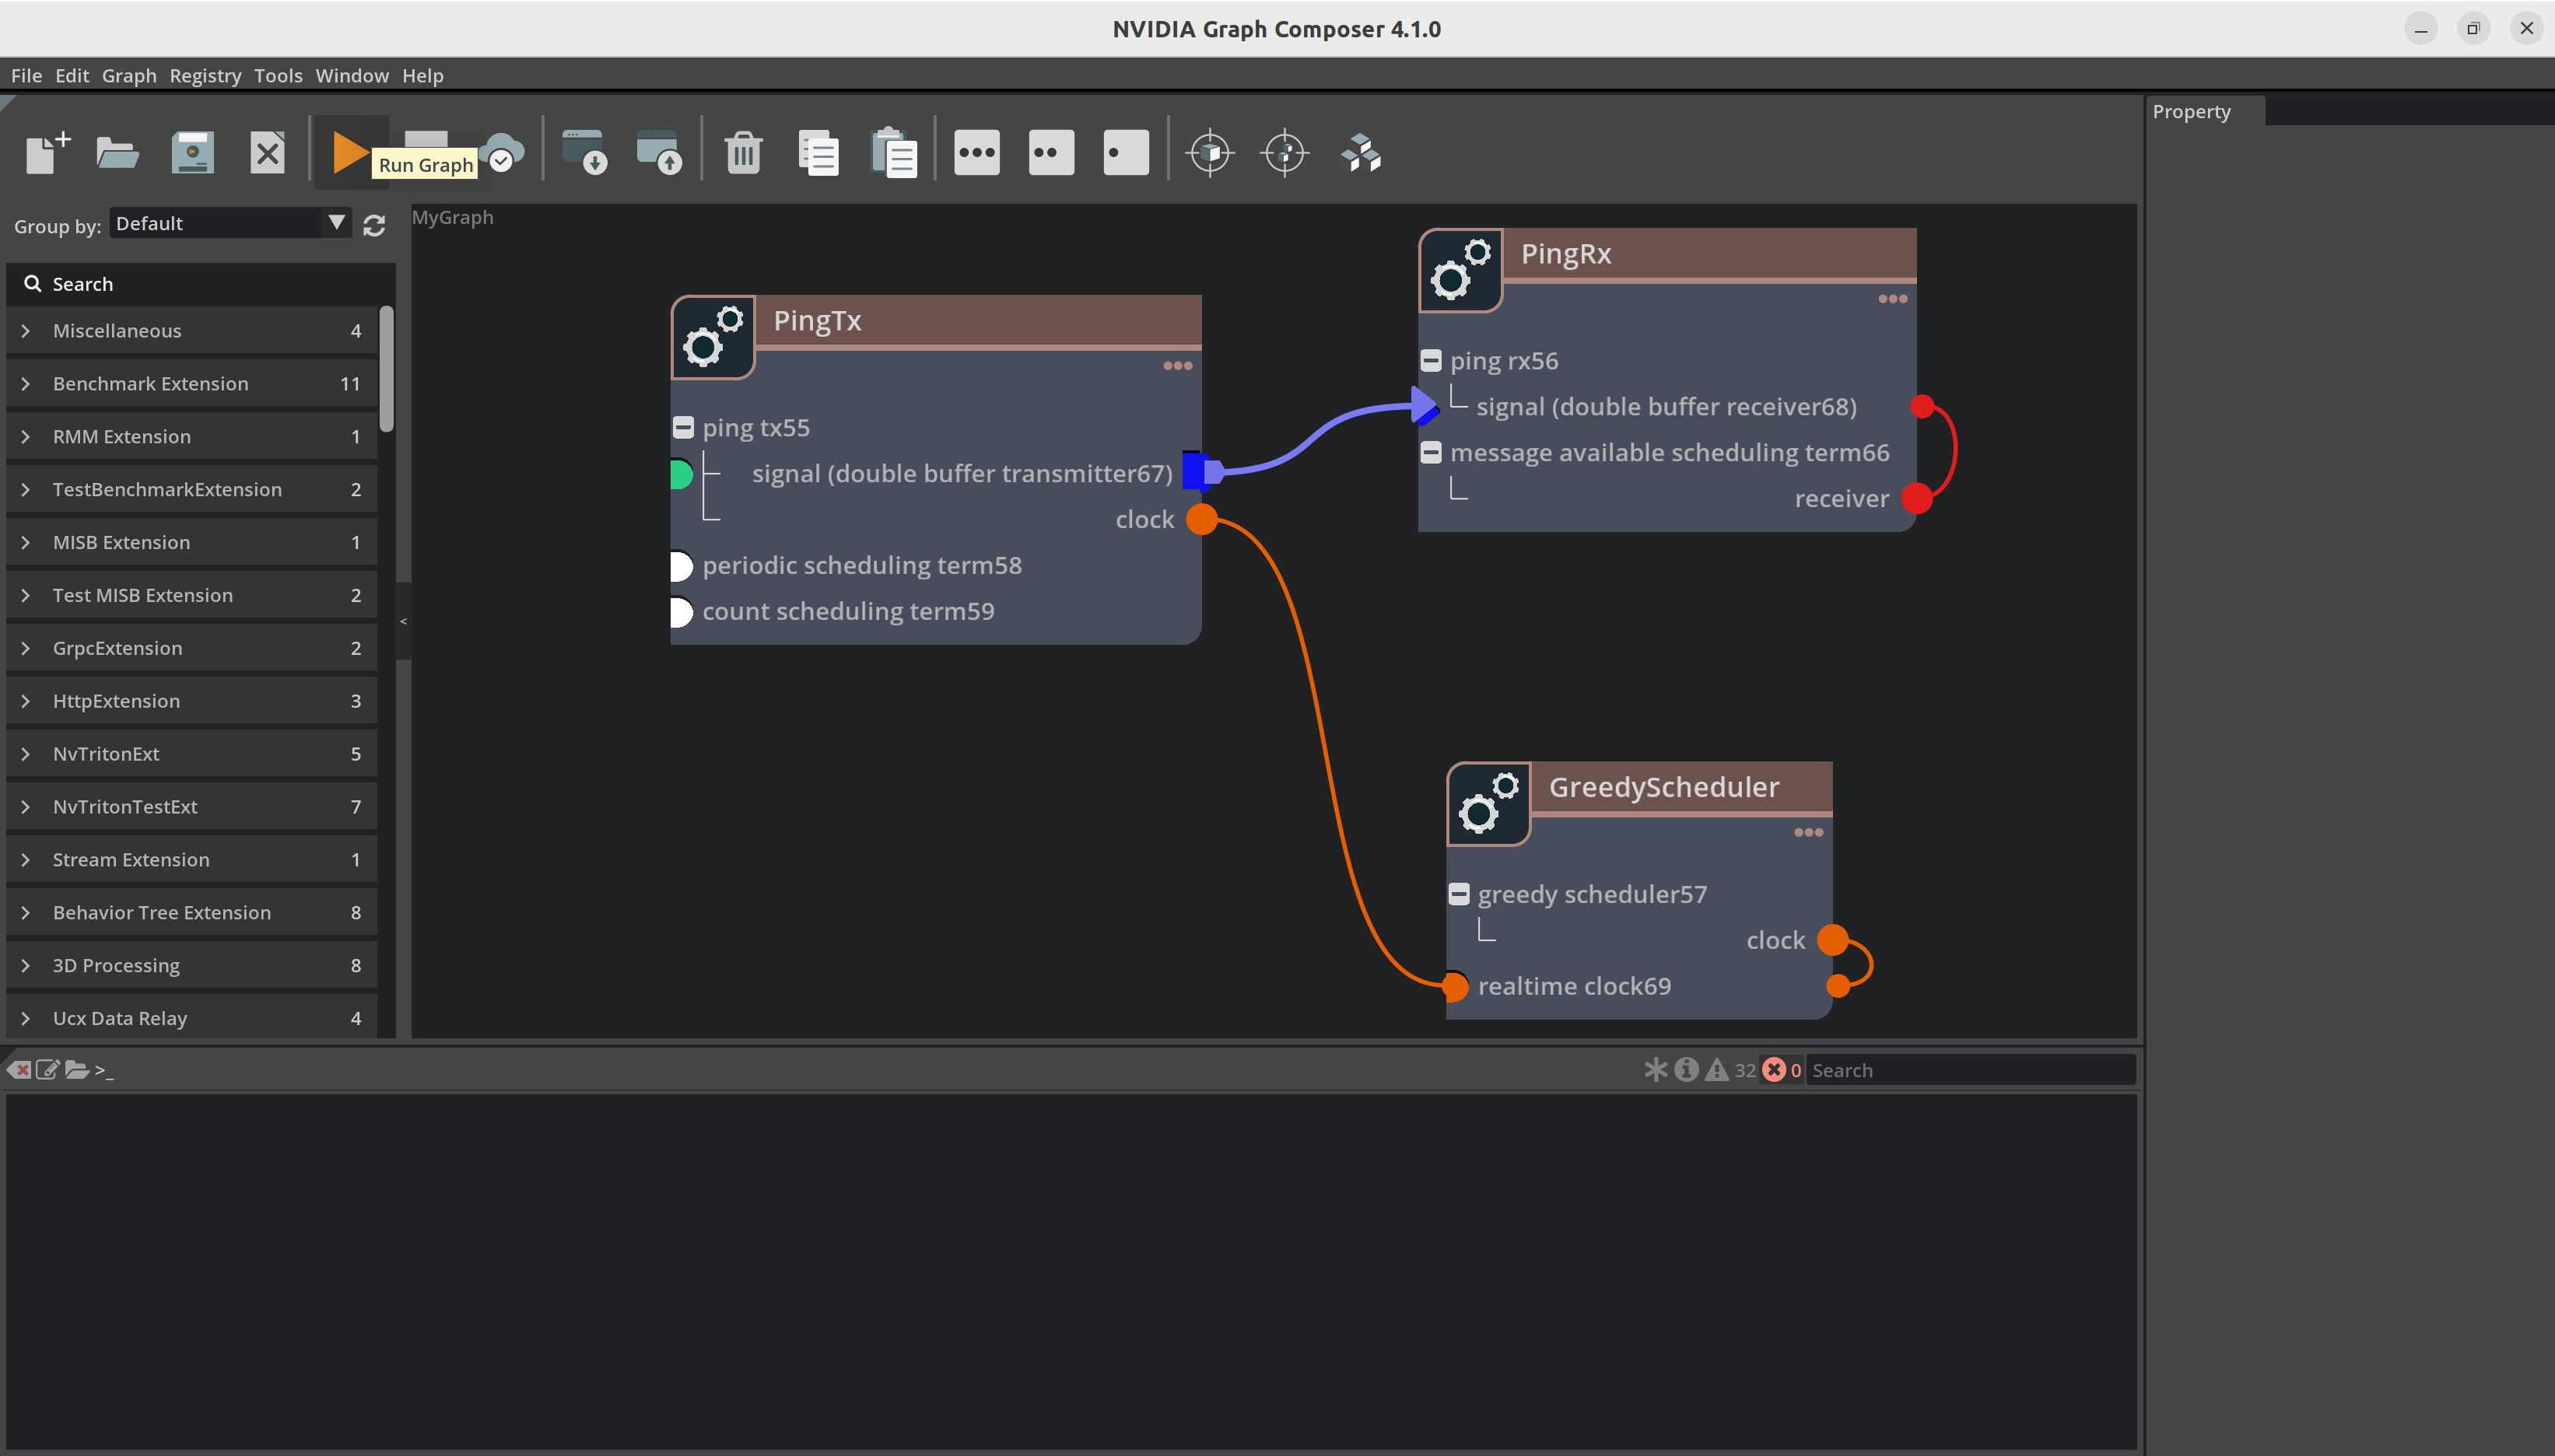This screenshot has width=2555, height=1456.
Task: Expand the NvTritonExt category
Action: coord(192,753)
